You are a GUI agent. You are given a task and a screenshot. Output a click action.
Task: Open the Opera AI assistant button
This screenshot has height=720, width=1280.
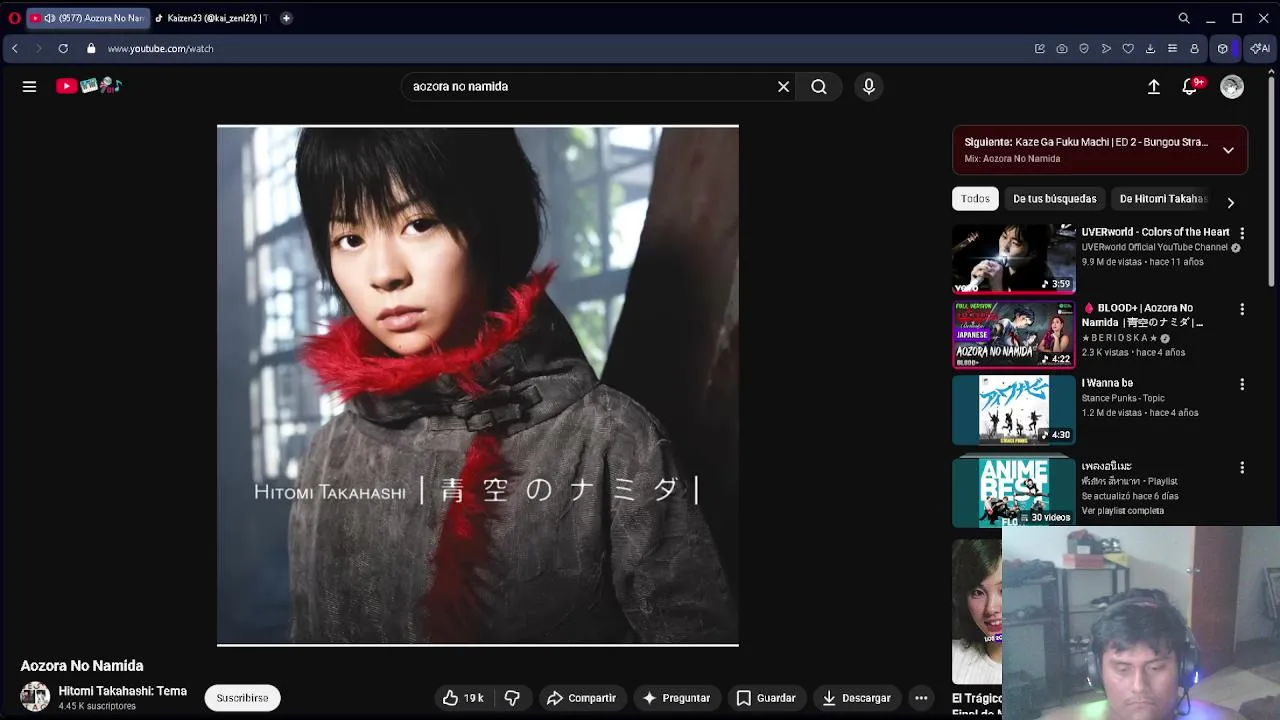pyautogui.click(x=1259, y=48)
